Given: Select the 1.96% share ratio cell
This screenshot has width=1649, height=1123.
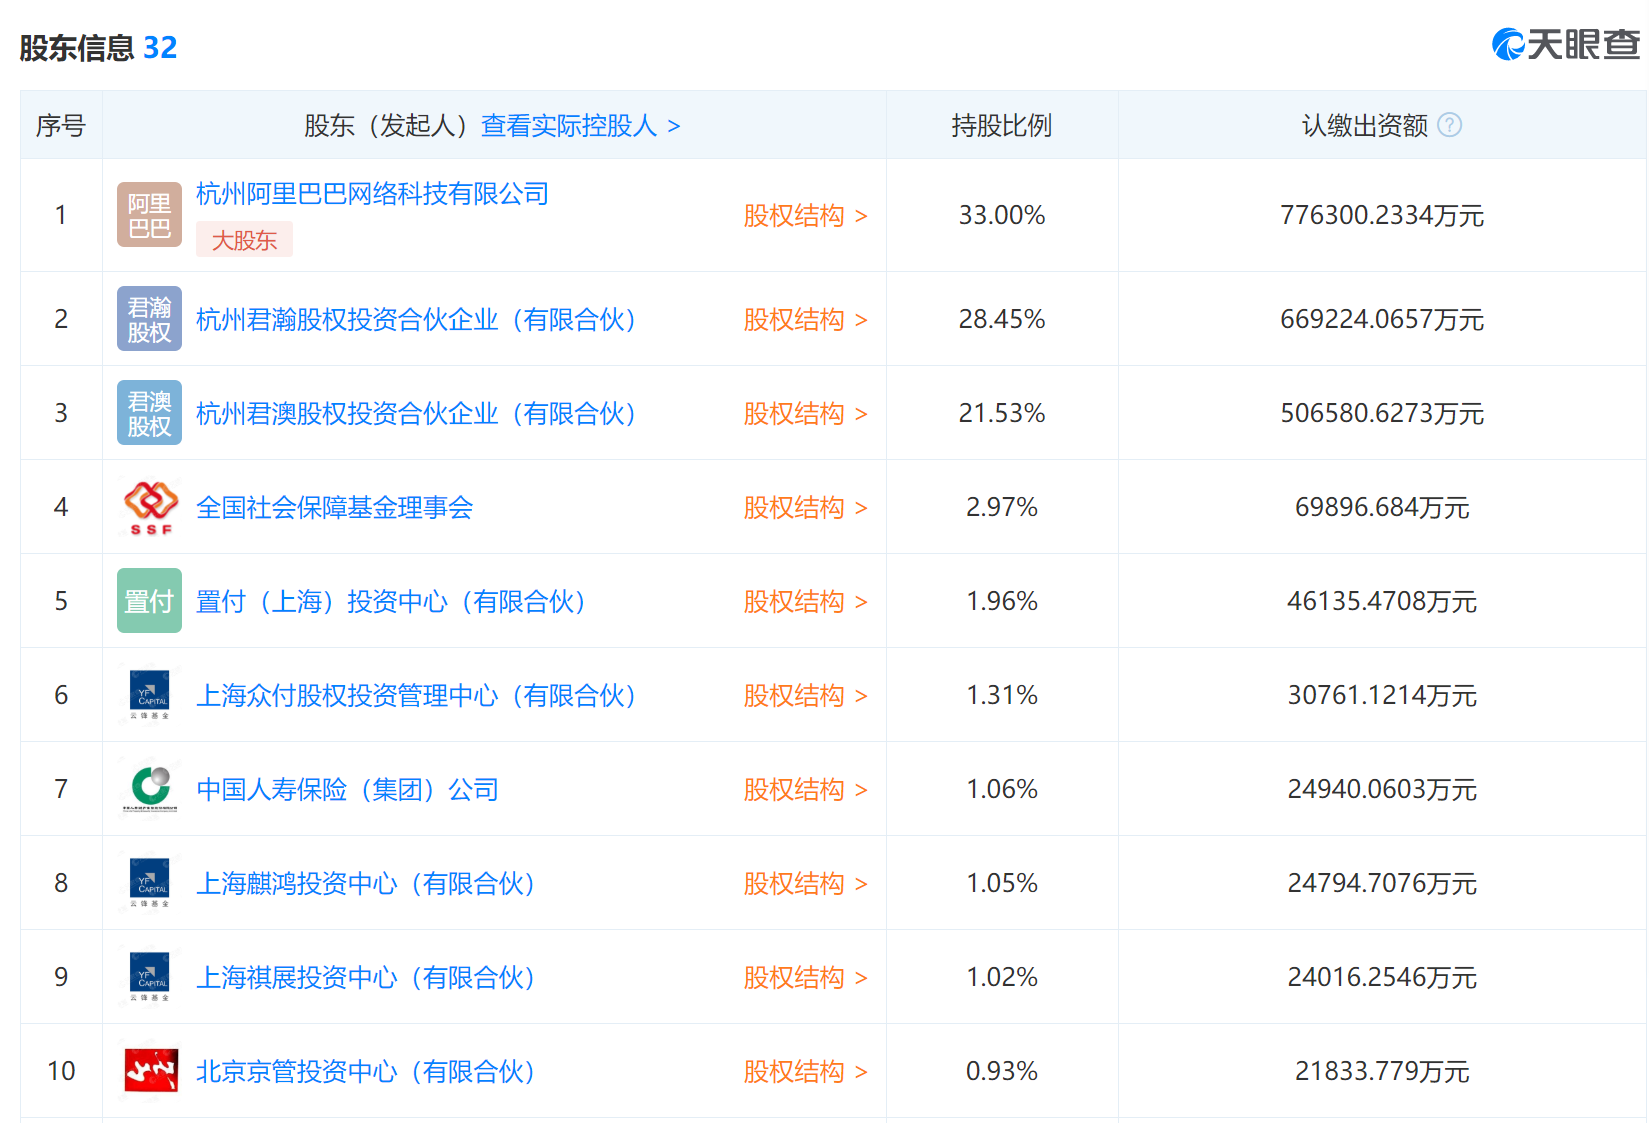Looking at the screenshot, I should (1002, 601).
